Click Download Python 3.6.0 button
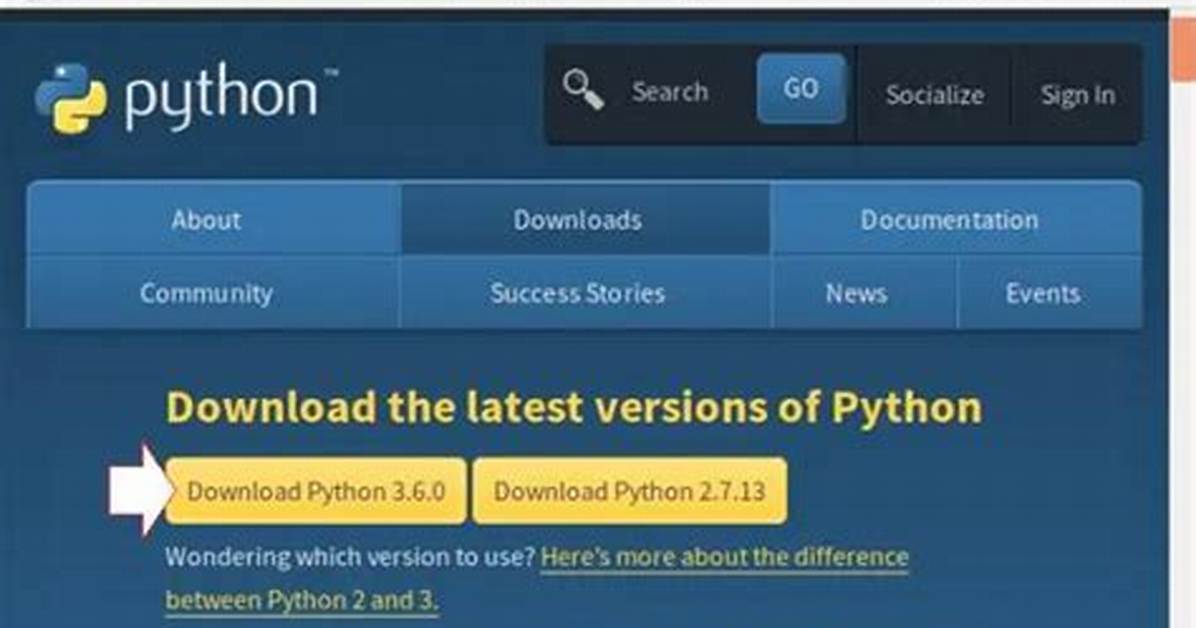Screen dimensions: 1196x628 (x=316, y=491)
